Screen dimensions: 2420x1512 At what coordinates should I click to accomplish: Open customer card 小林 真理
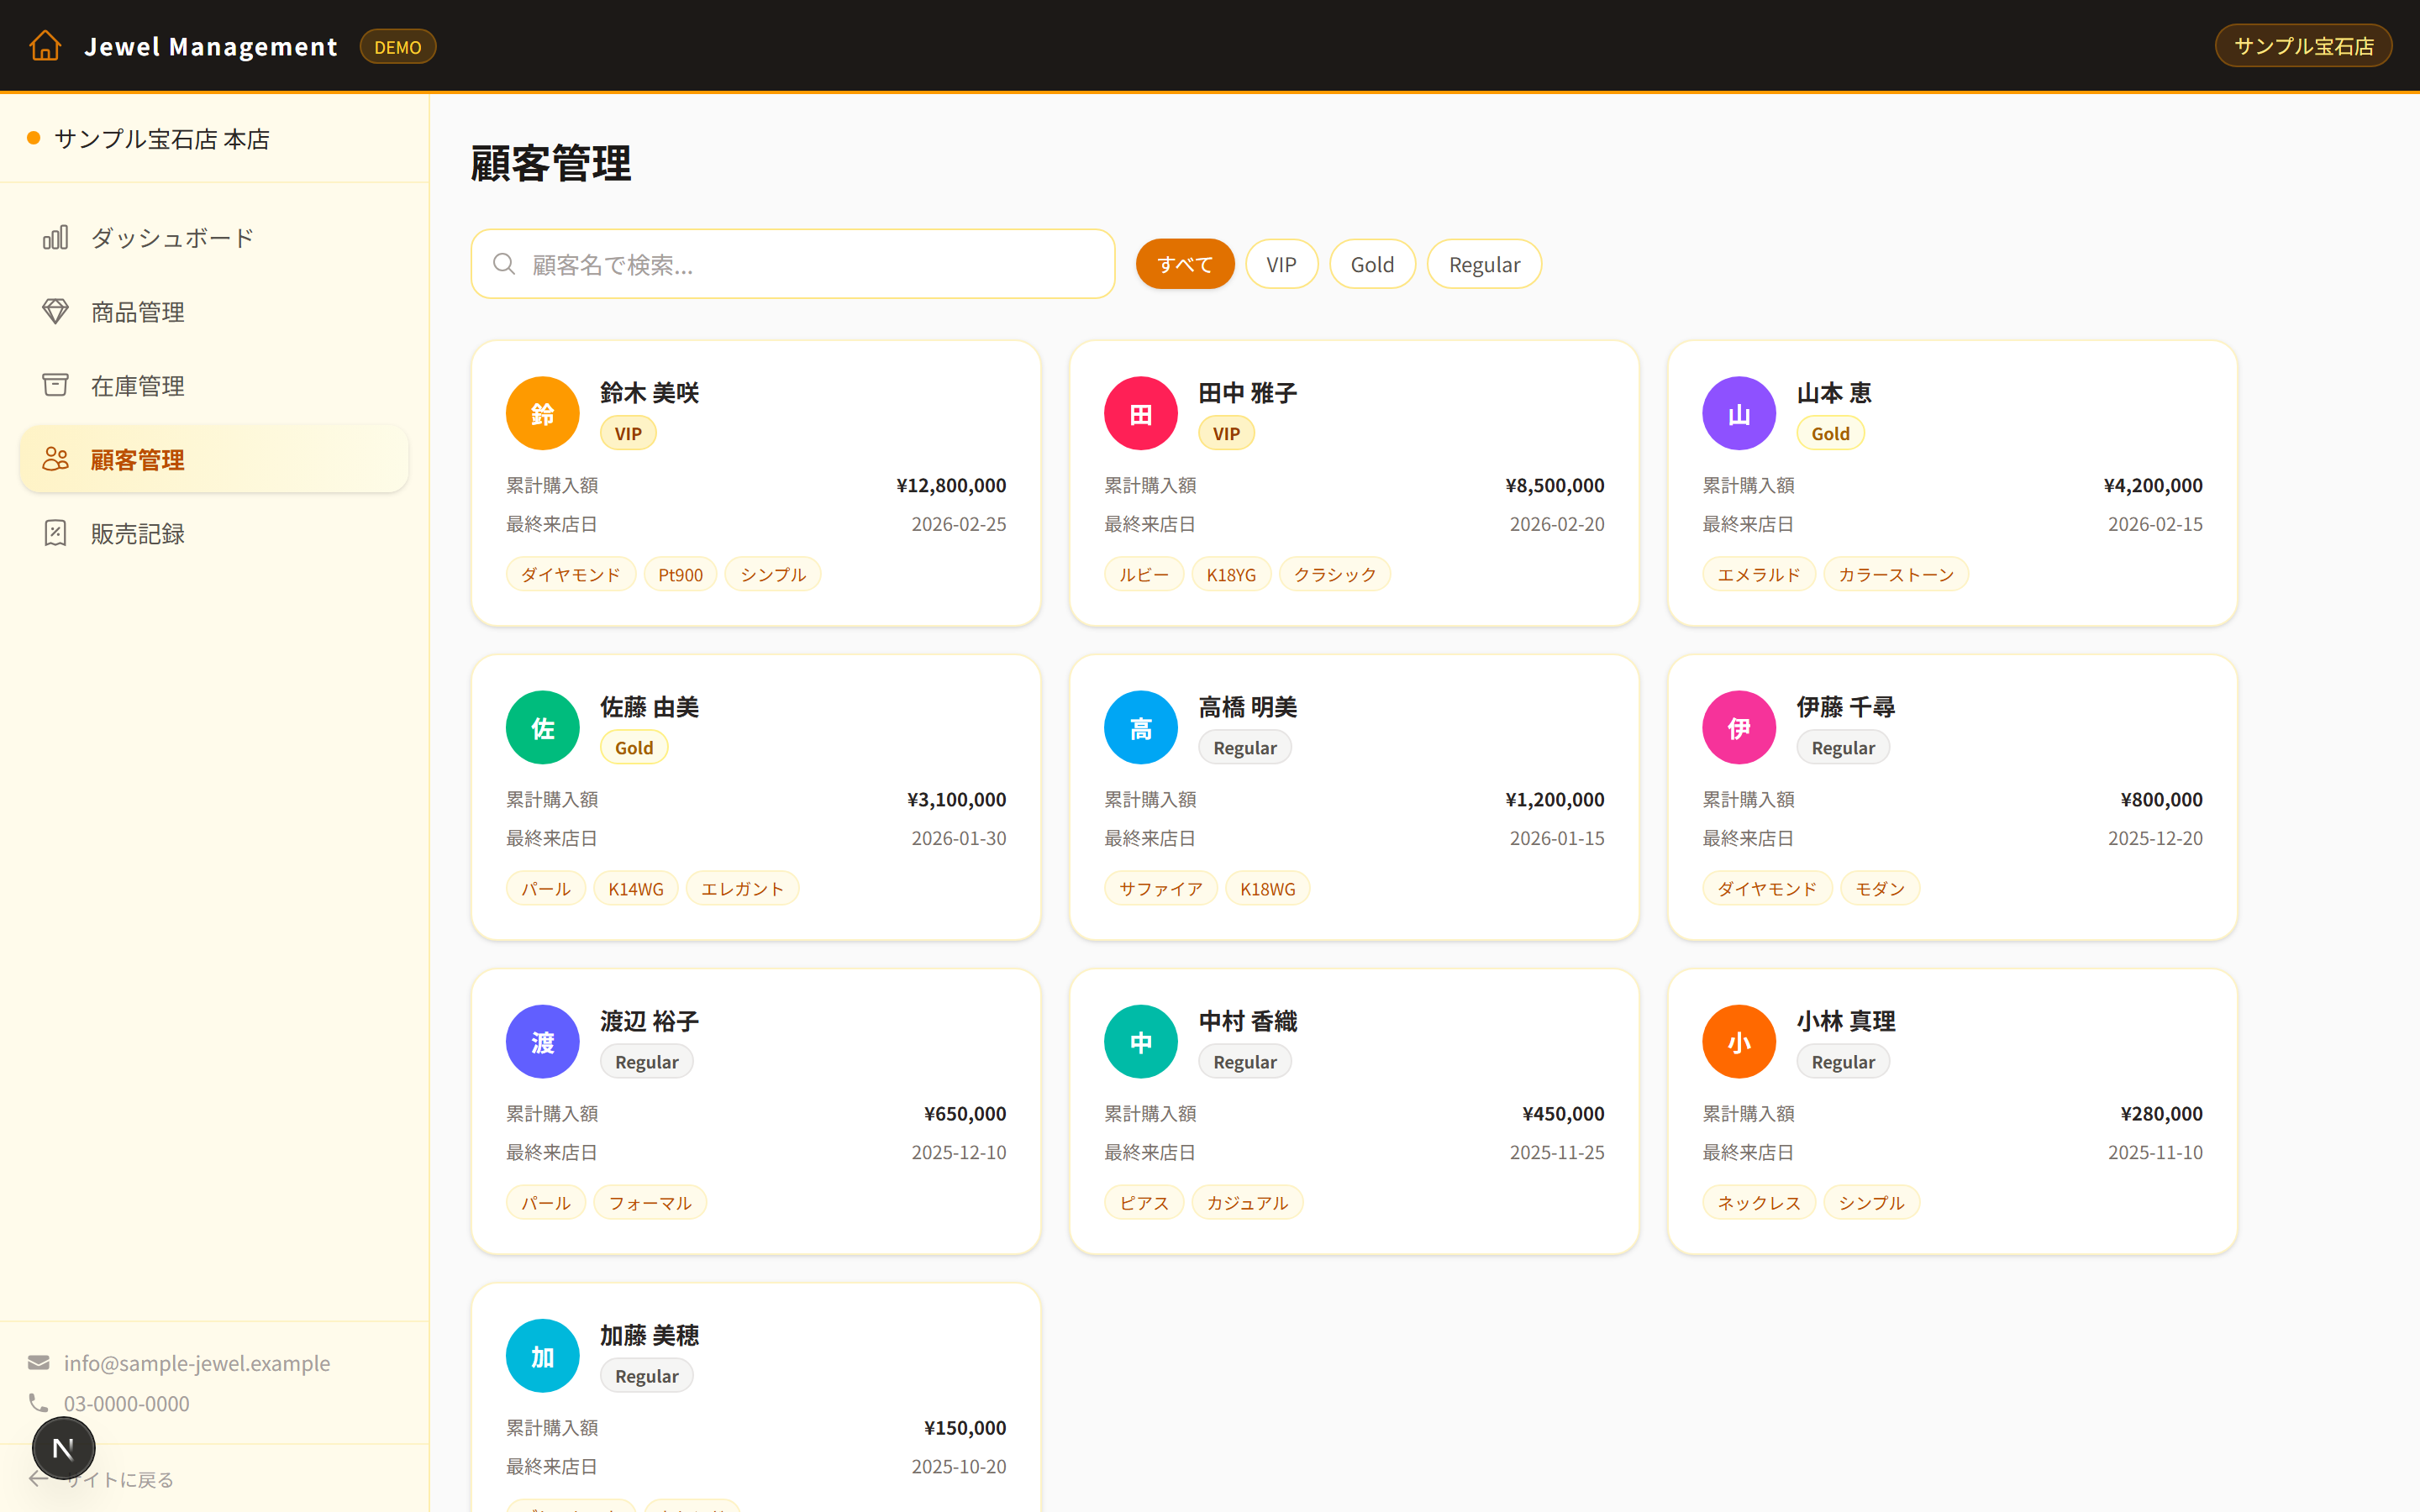pyautogui.click(x=1952, y=1111)
